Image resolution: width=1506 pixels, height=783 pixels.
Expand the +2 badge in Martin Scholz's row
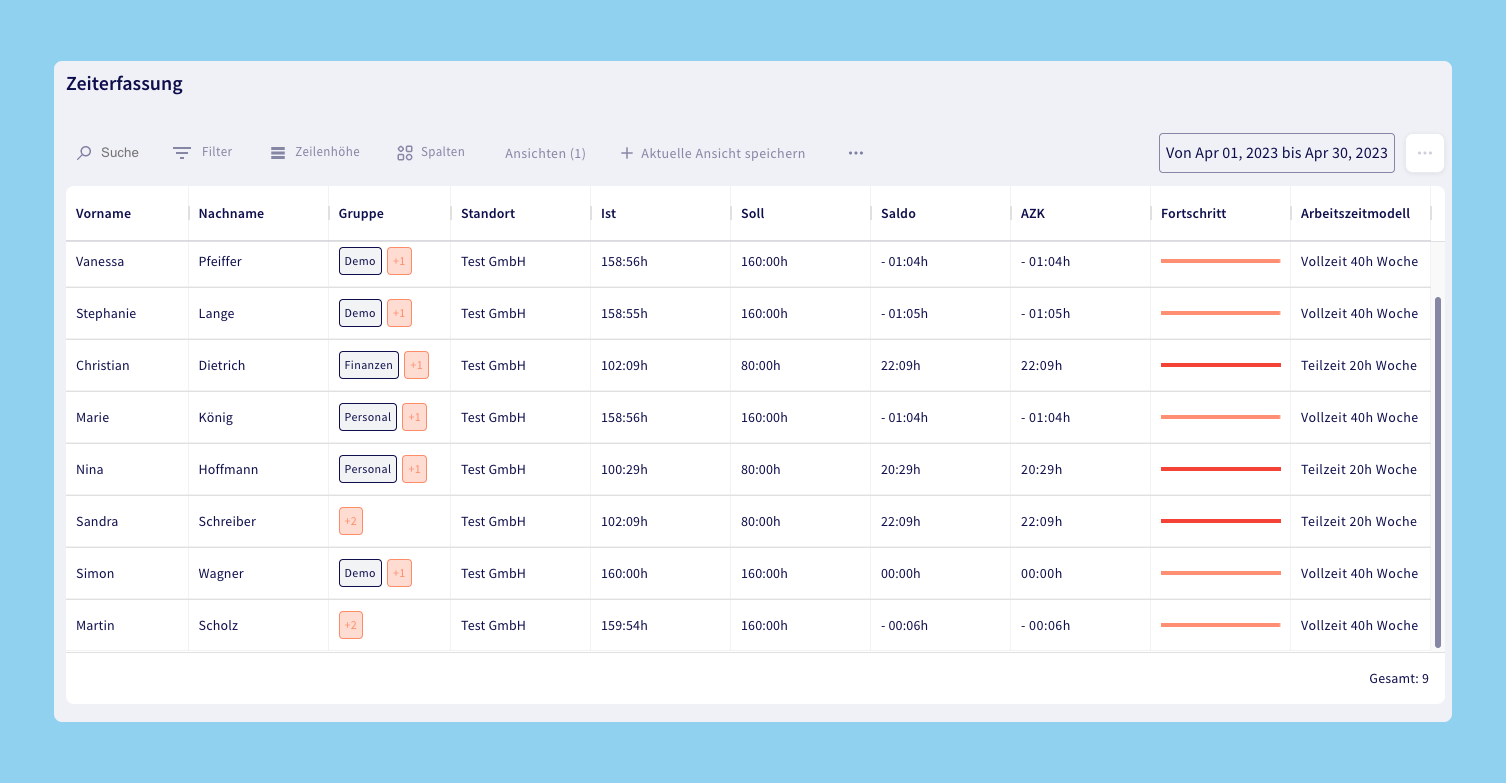coord(351,625)
